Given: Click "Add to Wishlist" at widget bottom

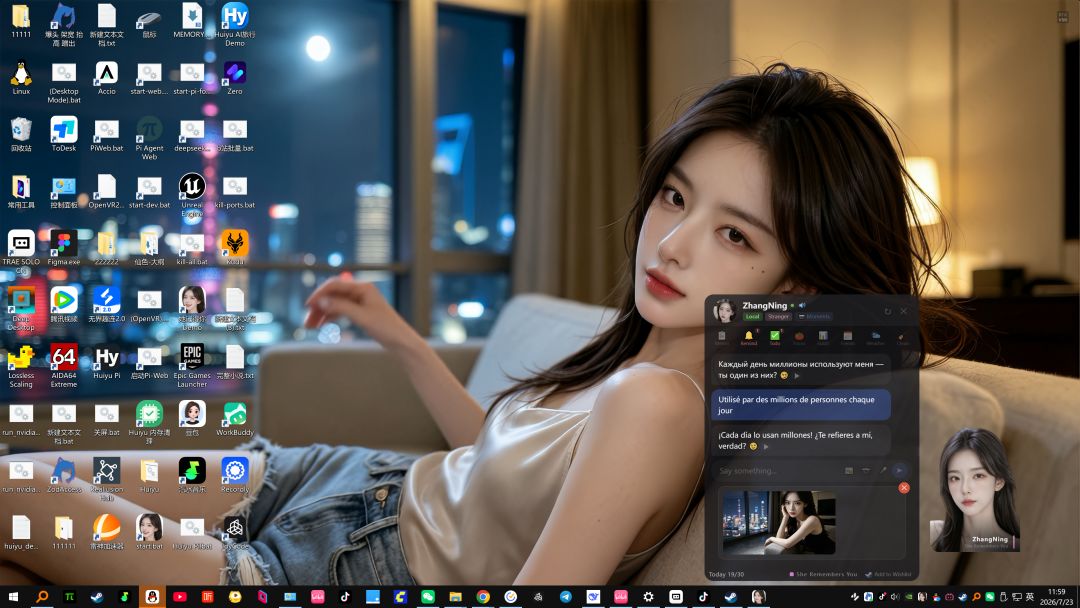Looking at the screenshot, I should click(889, 574).
